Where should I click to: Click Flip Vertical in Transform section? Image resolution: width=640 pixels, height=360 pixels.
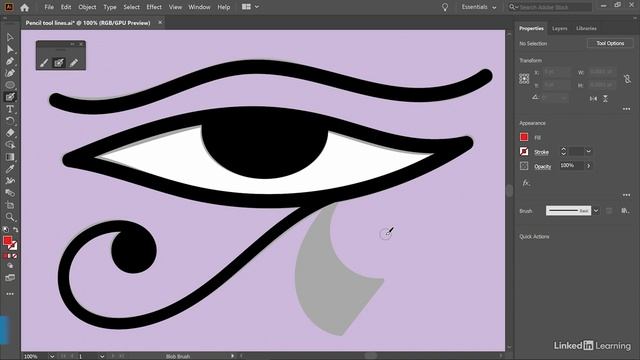605,98
